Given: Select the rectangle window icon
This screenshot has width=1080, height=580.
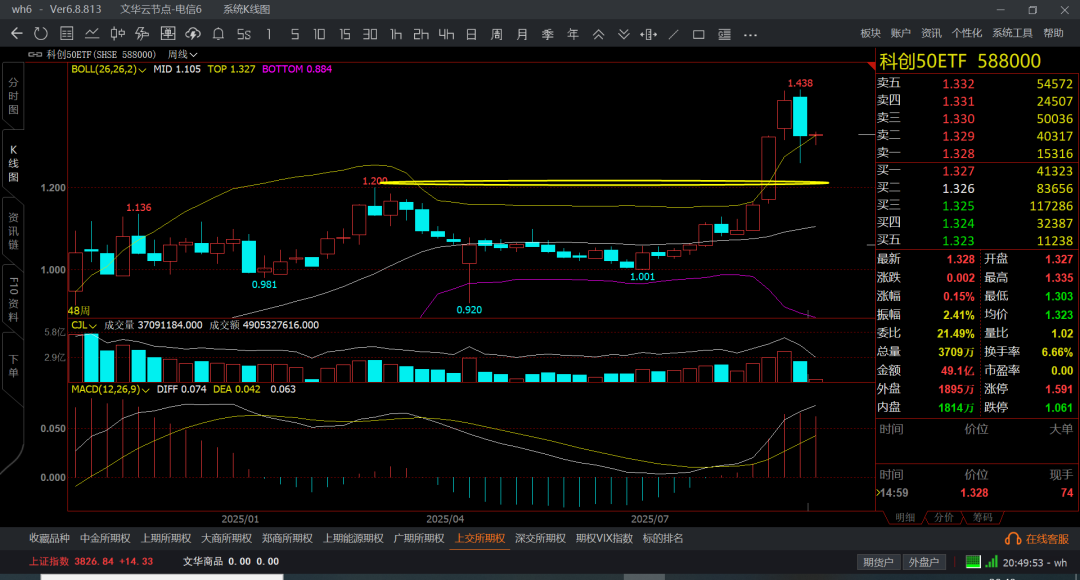Looking at the screenshot, I should click(698, 34).
